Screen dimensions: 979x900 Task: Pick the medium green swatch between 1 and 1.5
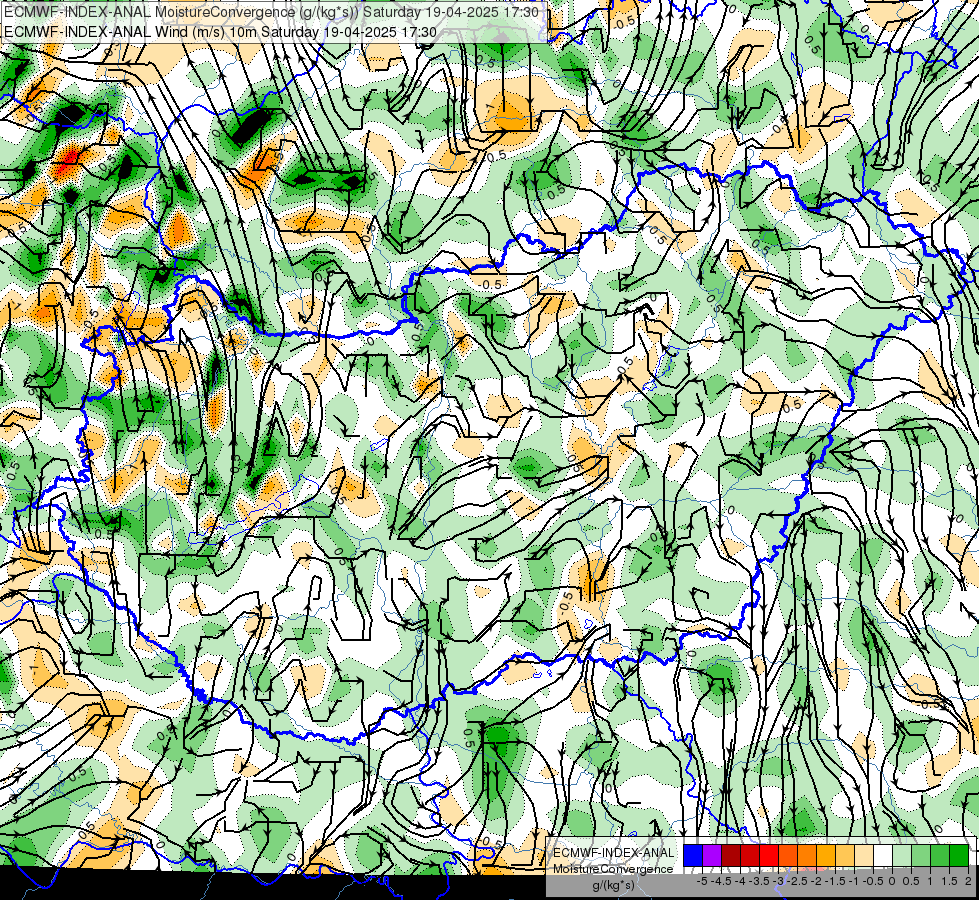click(940, 855)
